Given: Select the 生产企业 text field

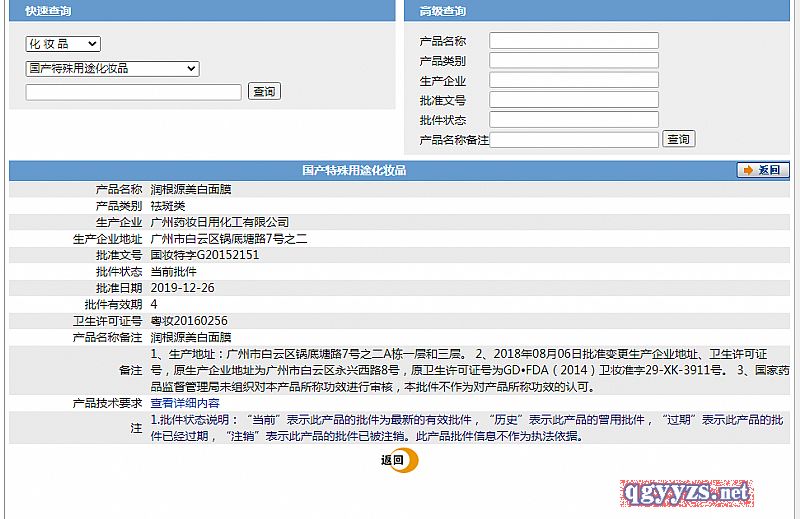Looking at the screenshot, I should (573, 80).
